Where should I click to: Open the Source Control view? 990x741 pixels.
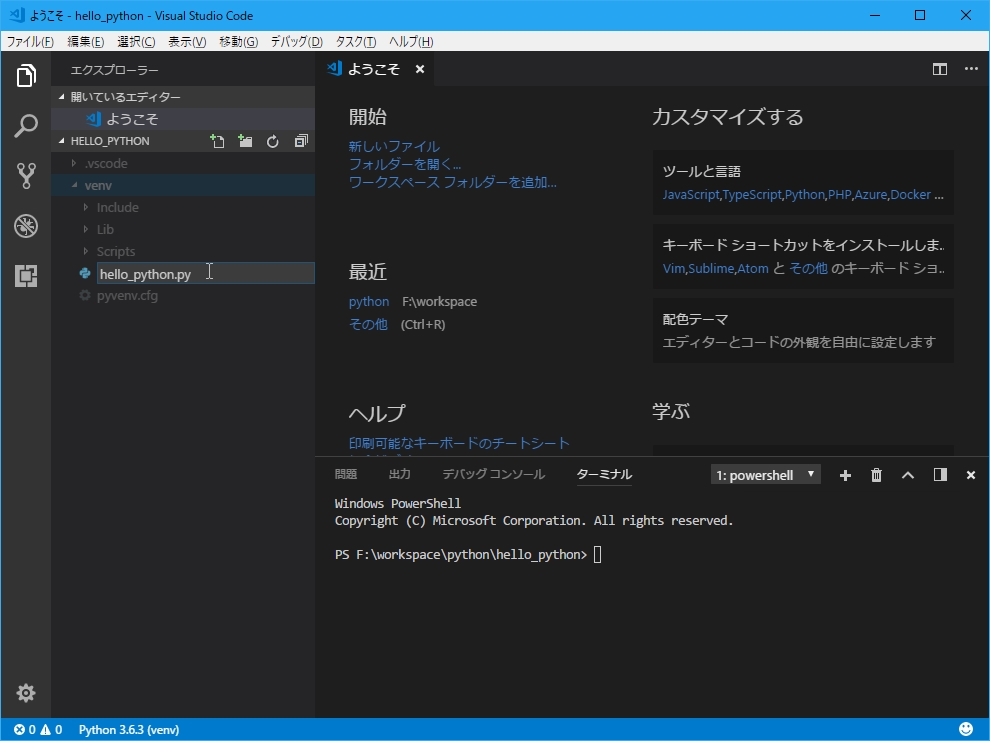point(26,175)
